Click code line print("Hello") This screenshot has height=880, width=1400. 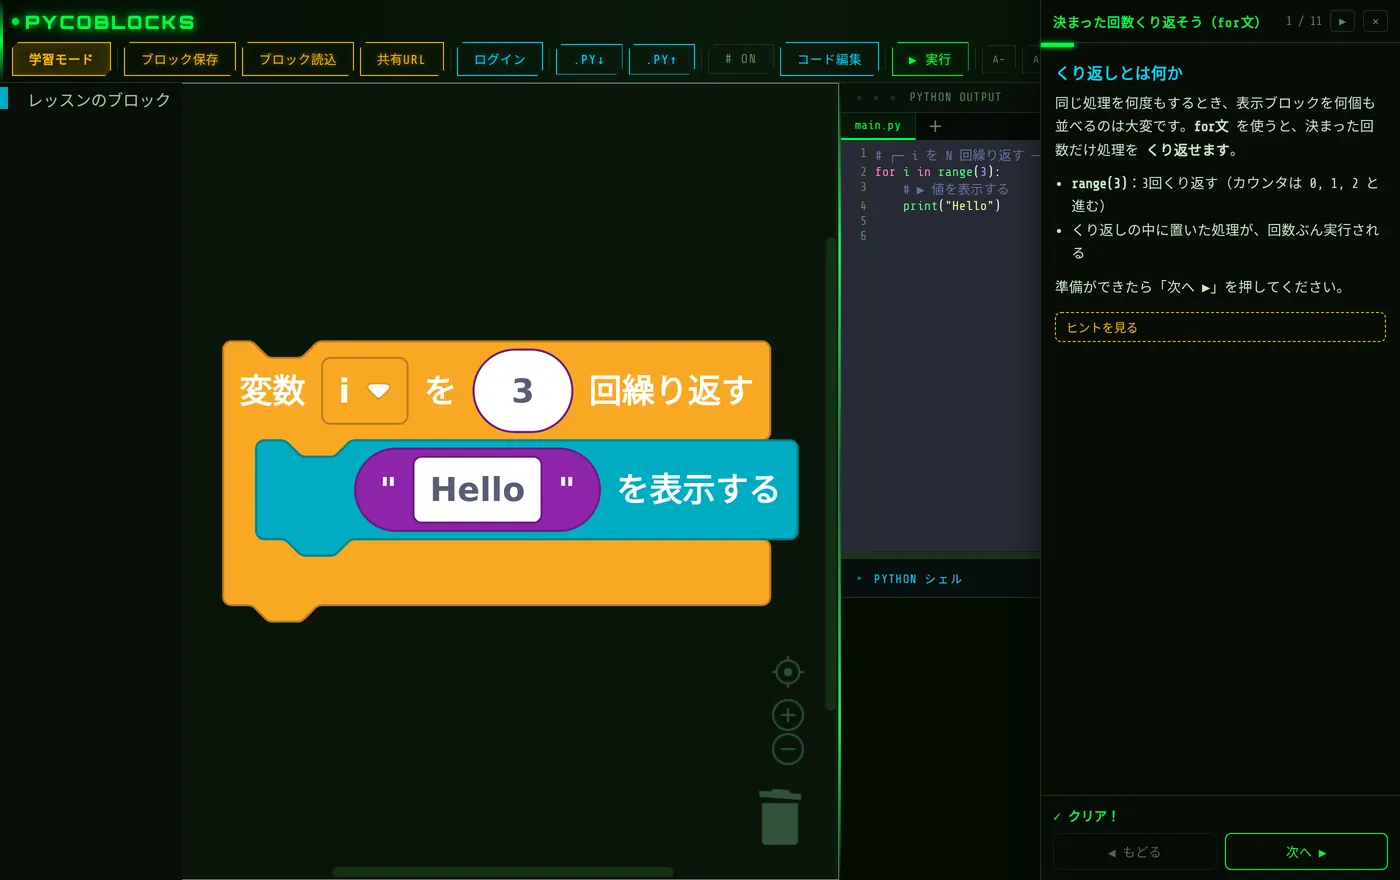[x=951, y=205]
